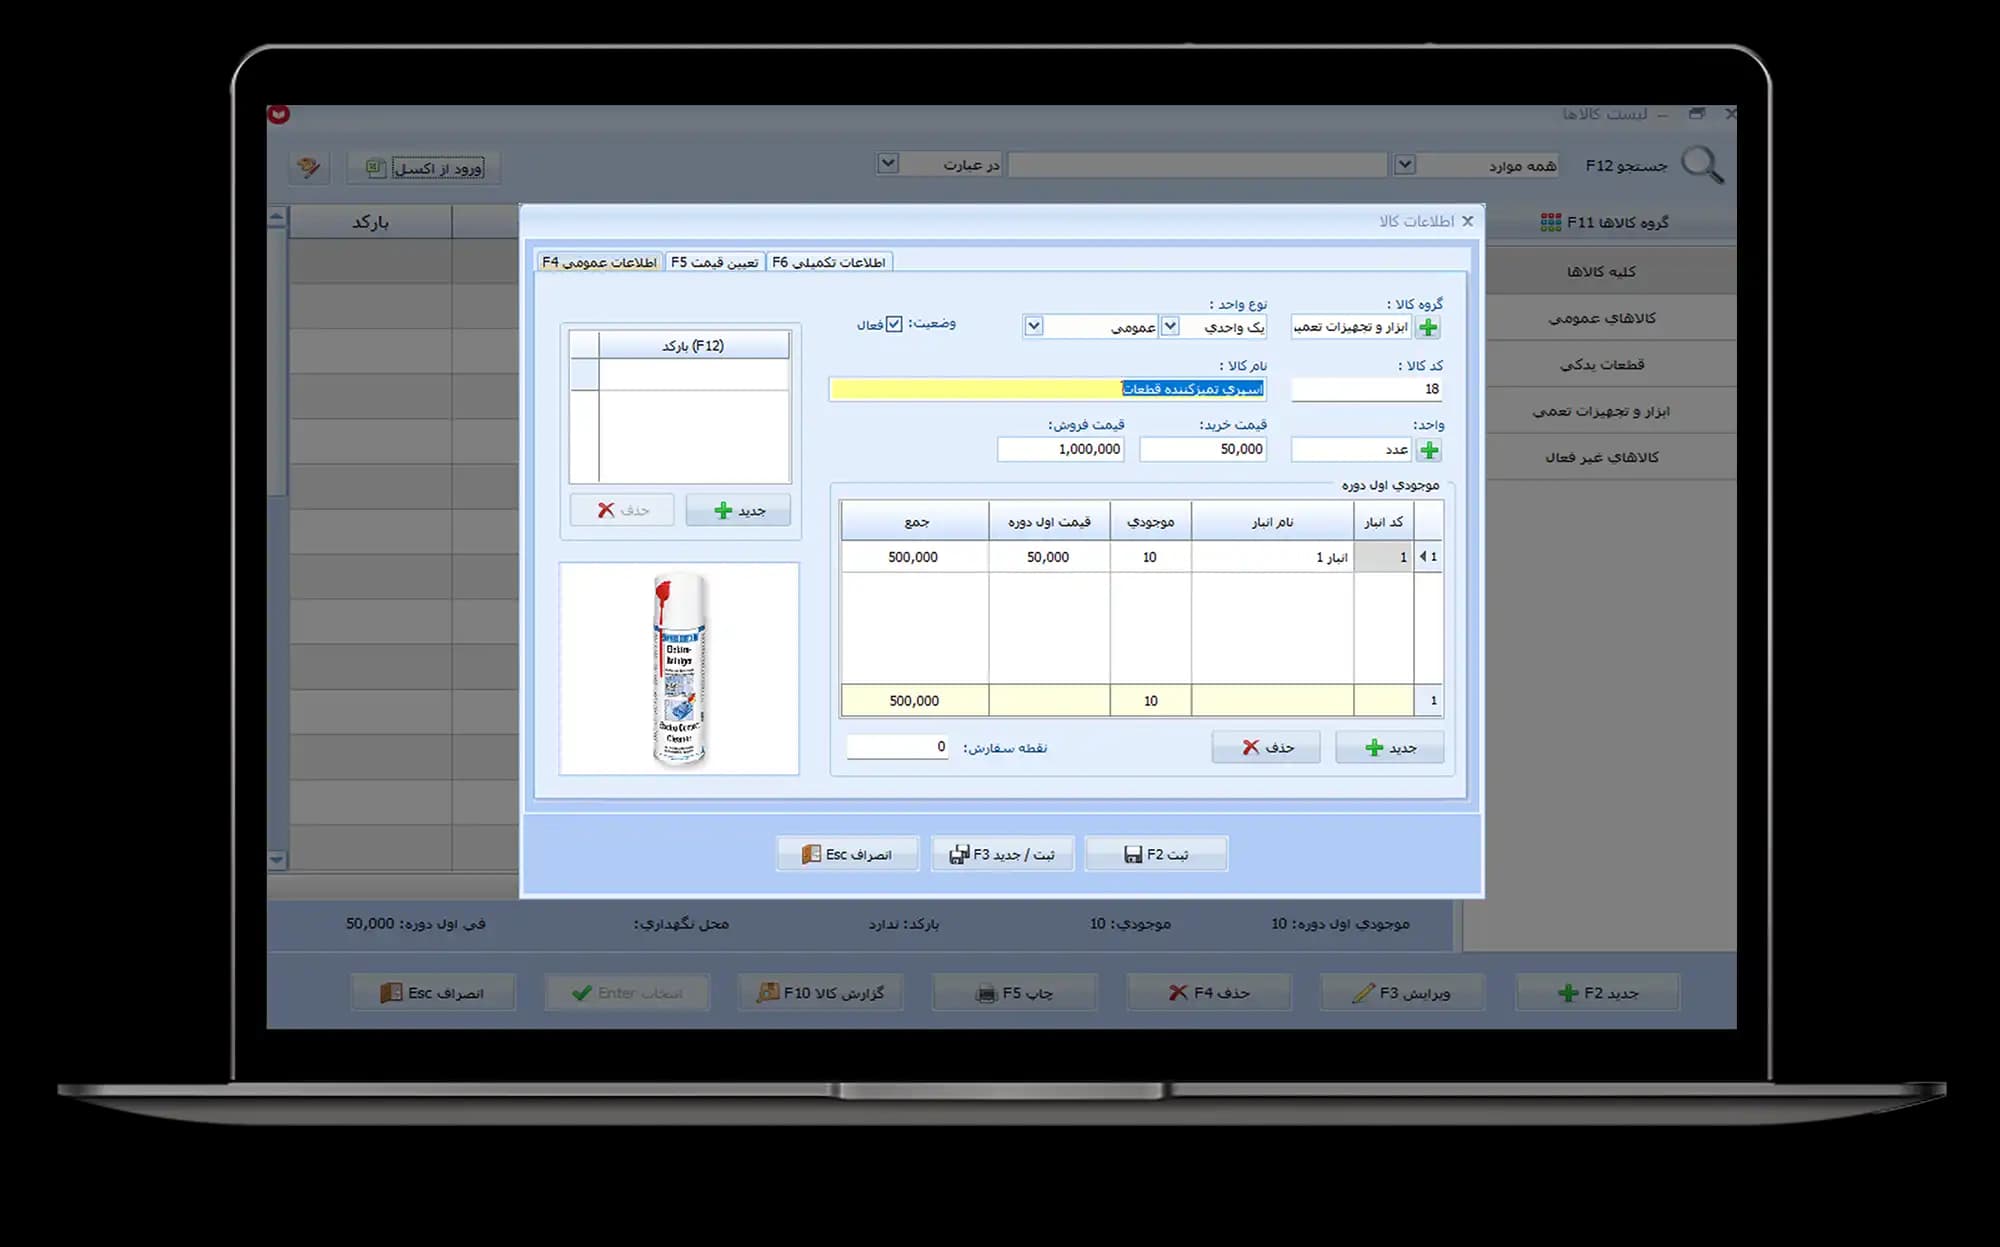Click the search text field in background window
This screenshot has height=1247, width=2000.
[1197, 165]
